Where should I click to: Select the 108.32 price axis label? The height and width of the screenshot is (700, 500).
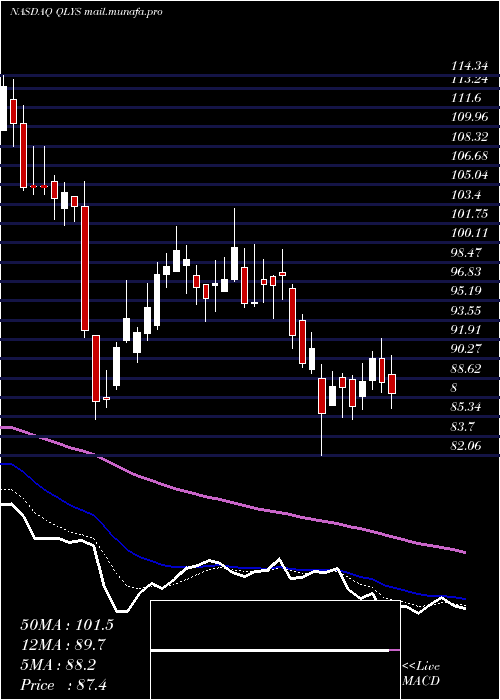click(469, 137)
